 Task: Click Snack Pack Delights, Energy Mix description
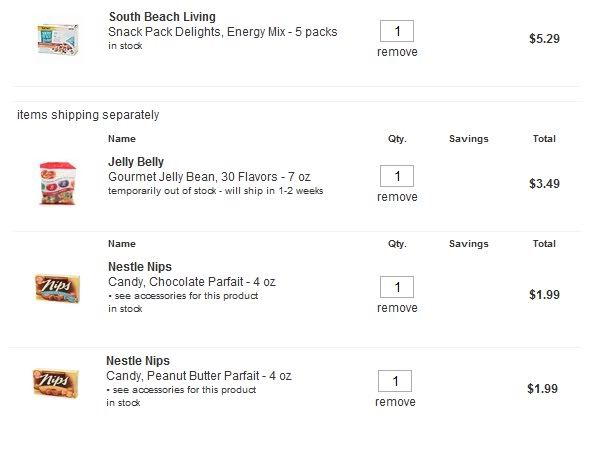click(222, 32)
